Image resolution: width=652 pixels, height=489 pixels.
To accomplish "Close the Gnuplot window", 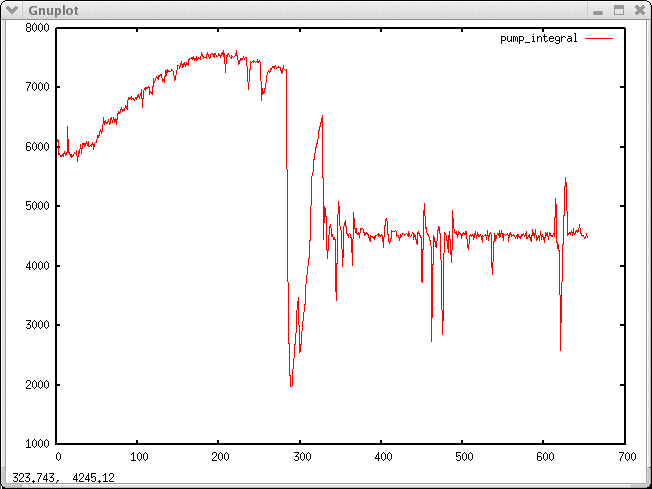I will (640, 10).
